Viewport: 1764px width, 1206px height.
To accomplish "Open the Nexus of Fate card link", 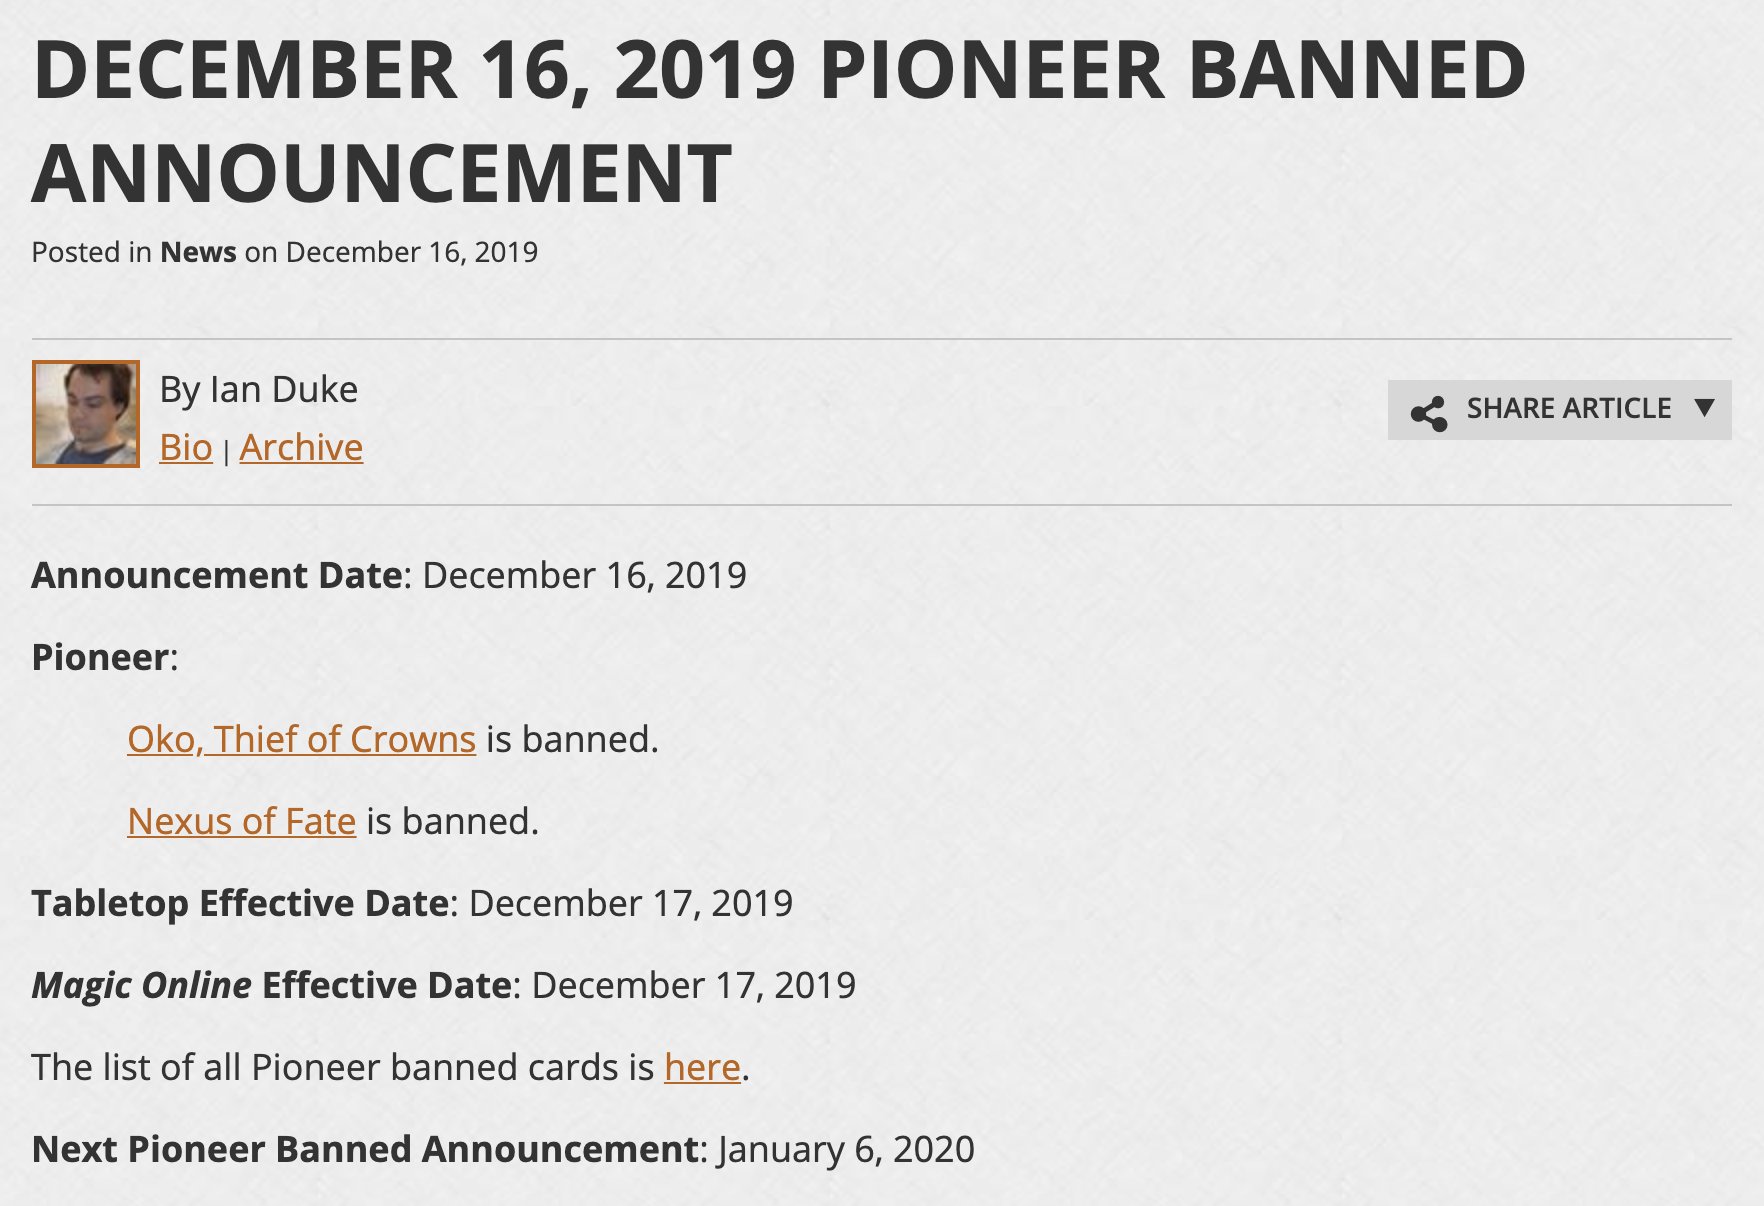I will (x=241, y=821).
